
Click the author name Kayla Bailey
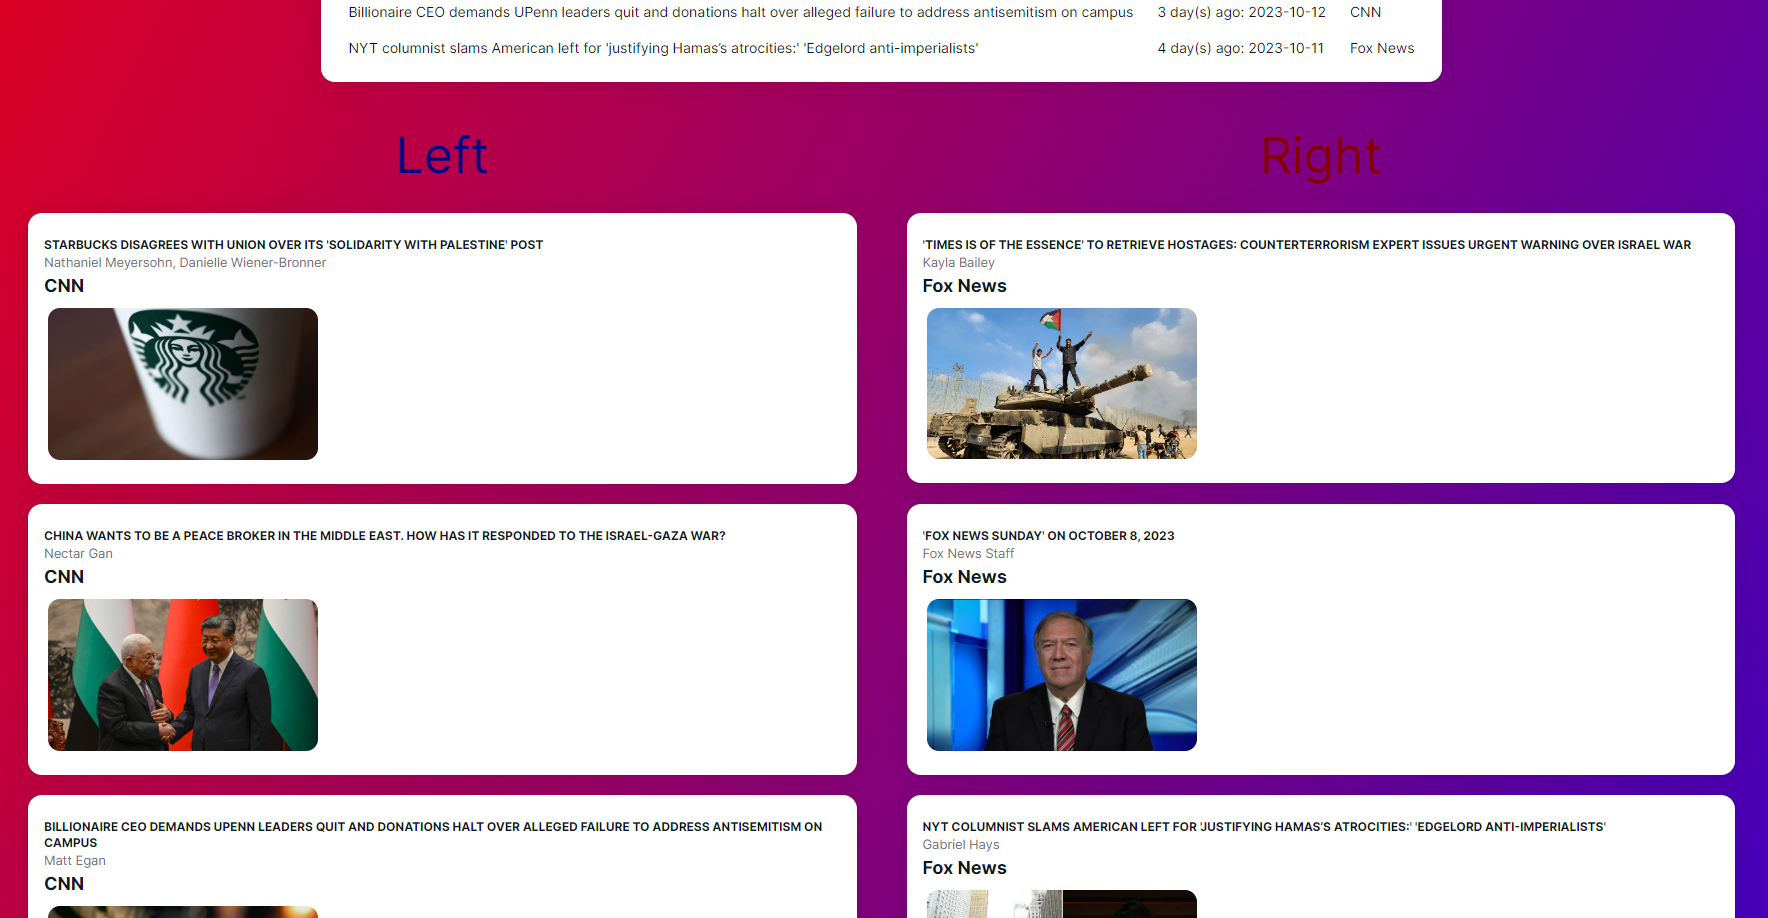tap(958, 263)
